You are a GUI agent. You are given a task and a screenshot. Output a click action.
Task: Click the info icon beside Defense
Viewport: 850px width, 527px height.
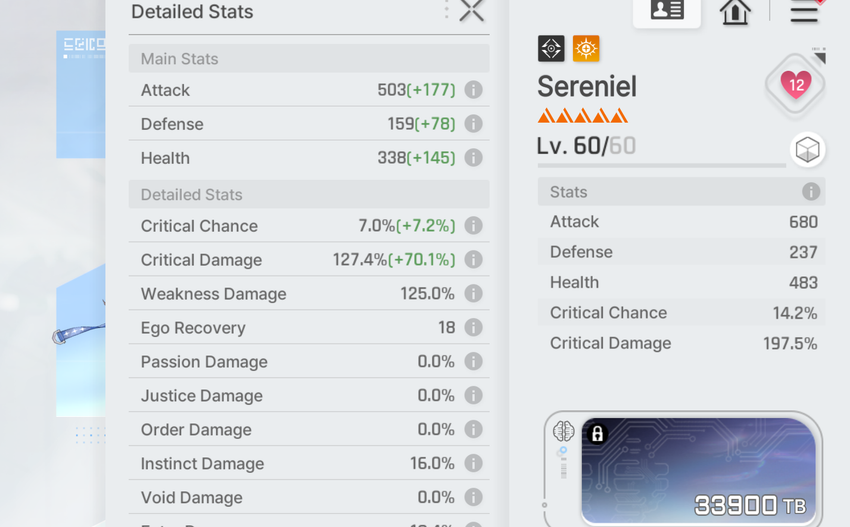pos(473,124)
